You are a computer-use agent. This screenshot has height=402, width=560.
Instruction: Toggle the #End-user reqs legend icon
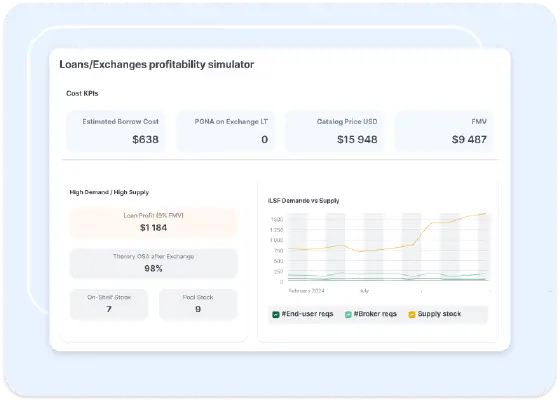pyautogui.click(x=276, y=315)
